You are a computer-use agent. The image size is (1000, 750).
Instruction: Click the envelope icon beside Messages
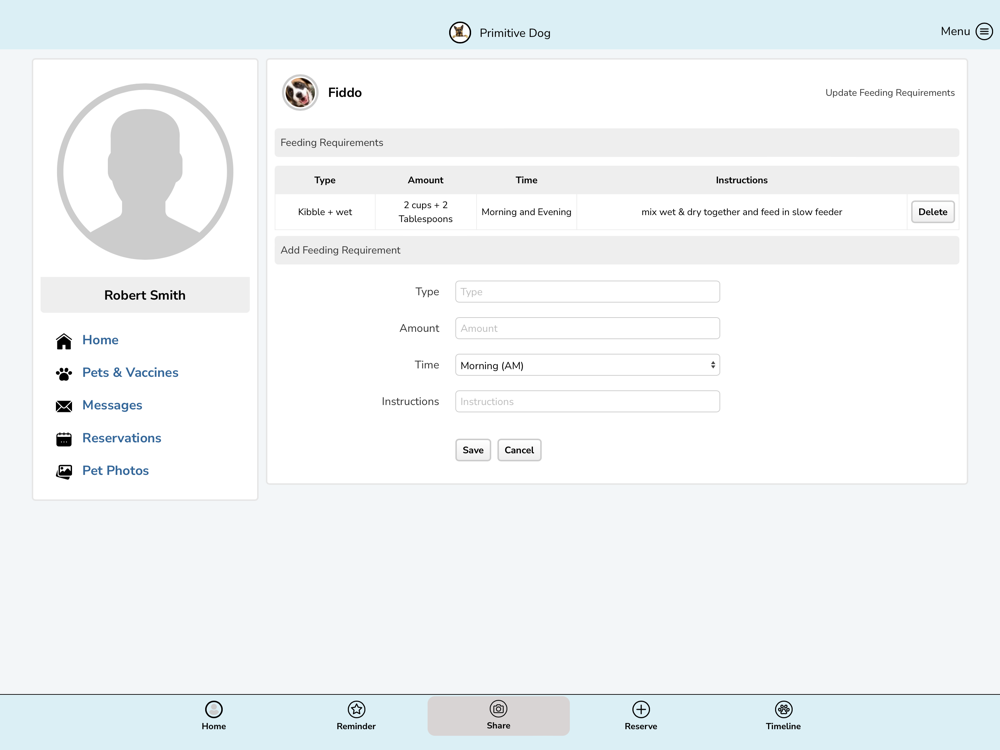coord(64,406)
